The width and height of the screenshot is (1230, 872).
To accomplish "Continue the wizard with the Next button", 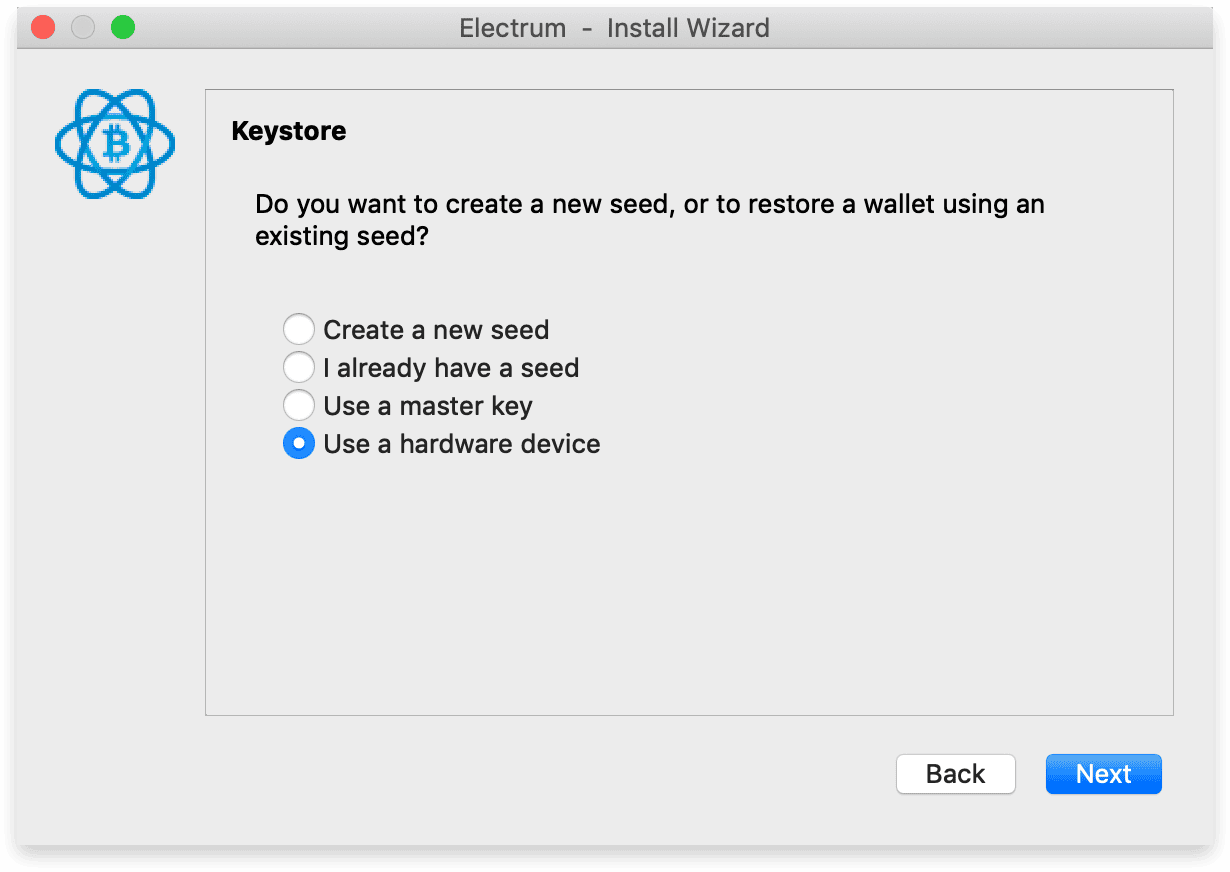I will (x=1104, y=774).
